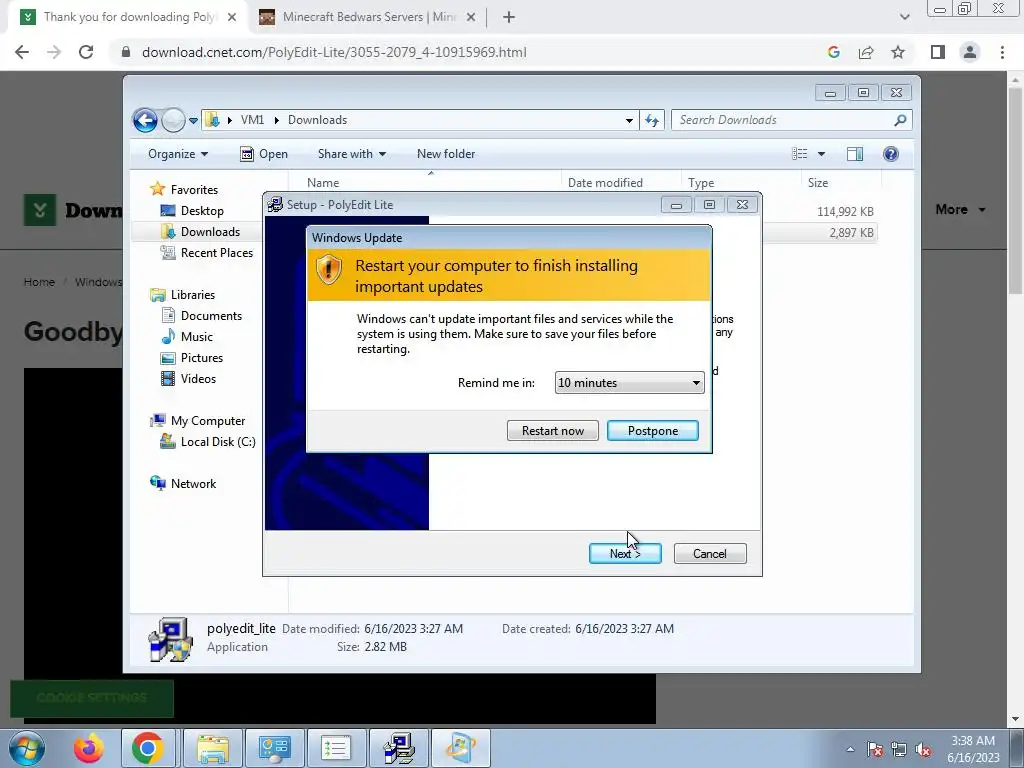Open Pictures library
Viewport: 1024px width, 768px height.
pos(201,358)
